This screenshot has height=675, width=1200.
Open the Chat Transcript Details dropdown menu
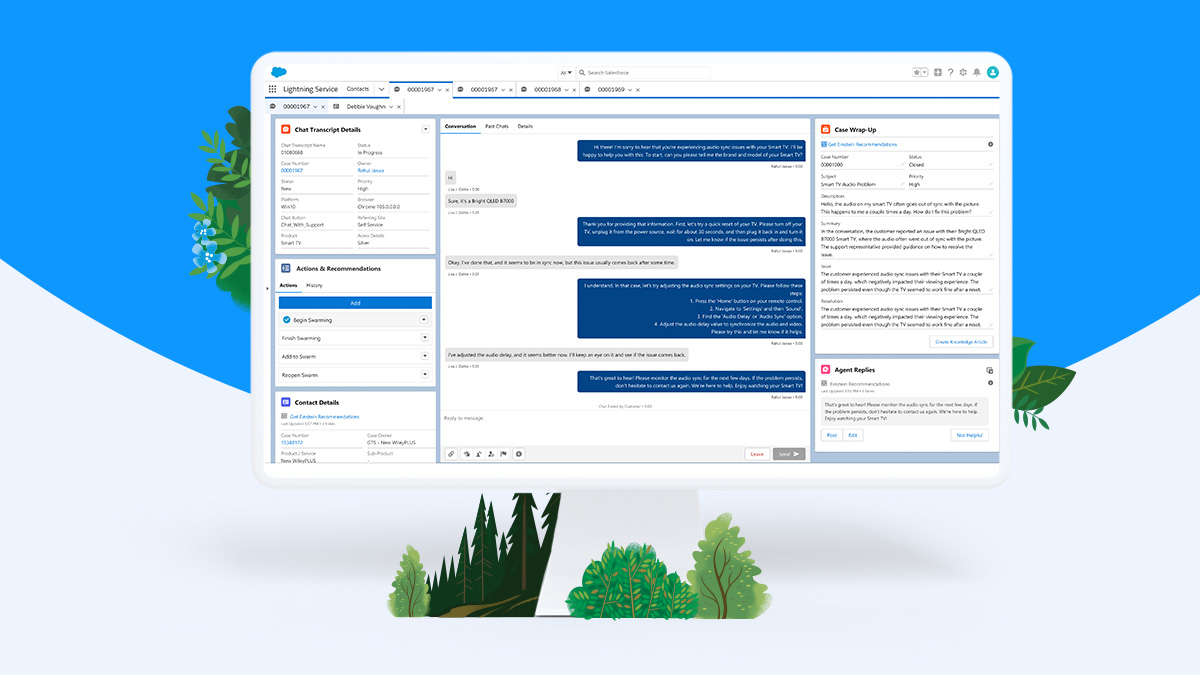click(x=425, y=129)
